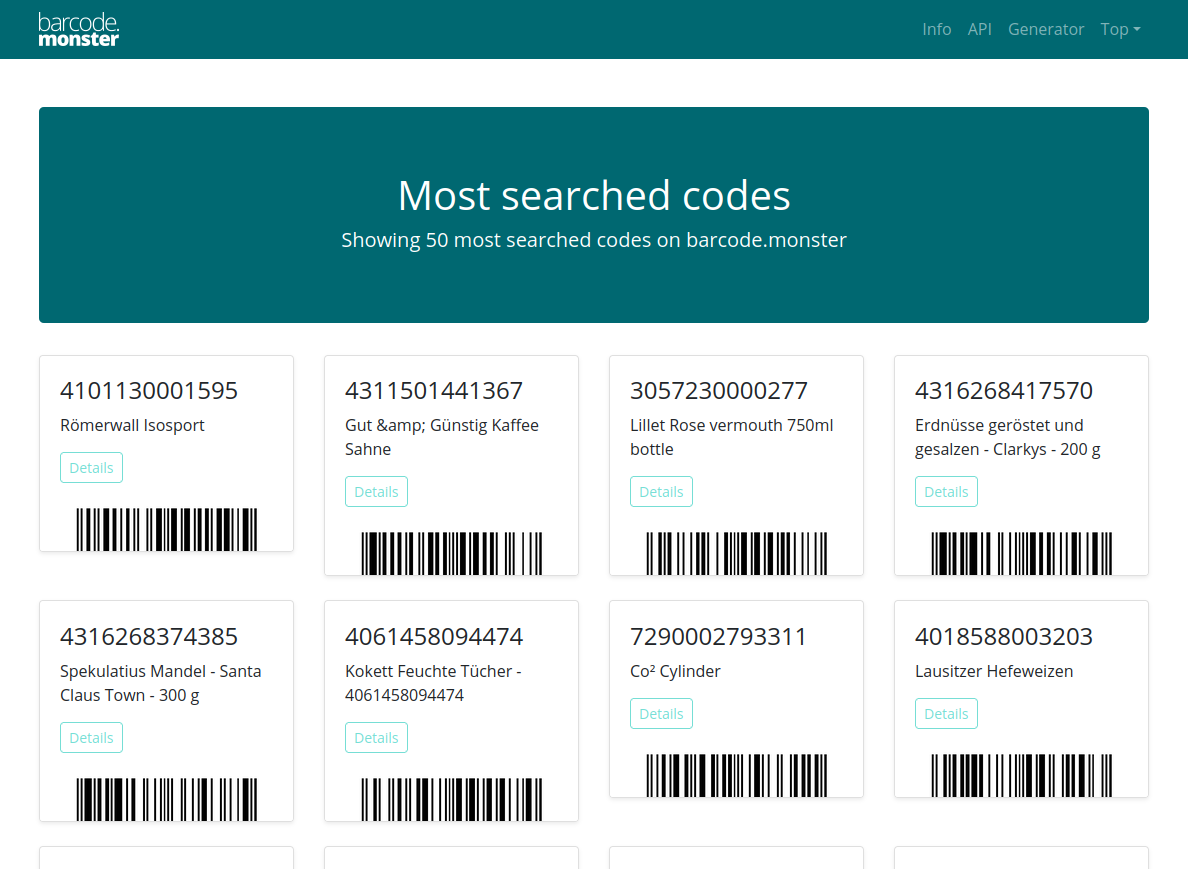The image size is (1188, 869).
Task: Open Details for Co² Cylinder
Action: click(x=661, y=714)
